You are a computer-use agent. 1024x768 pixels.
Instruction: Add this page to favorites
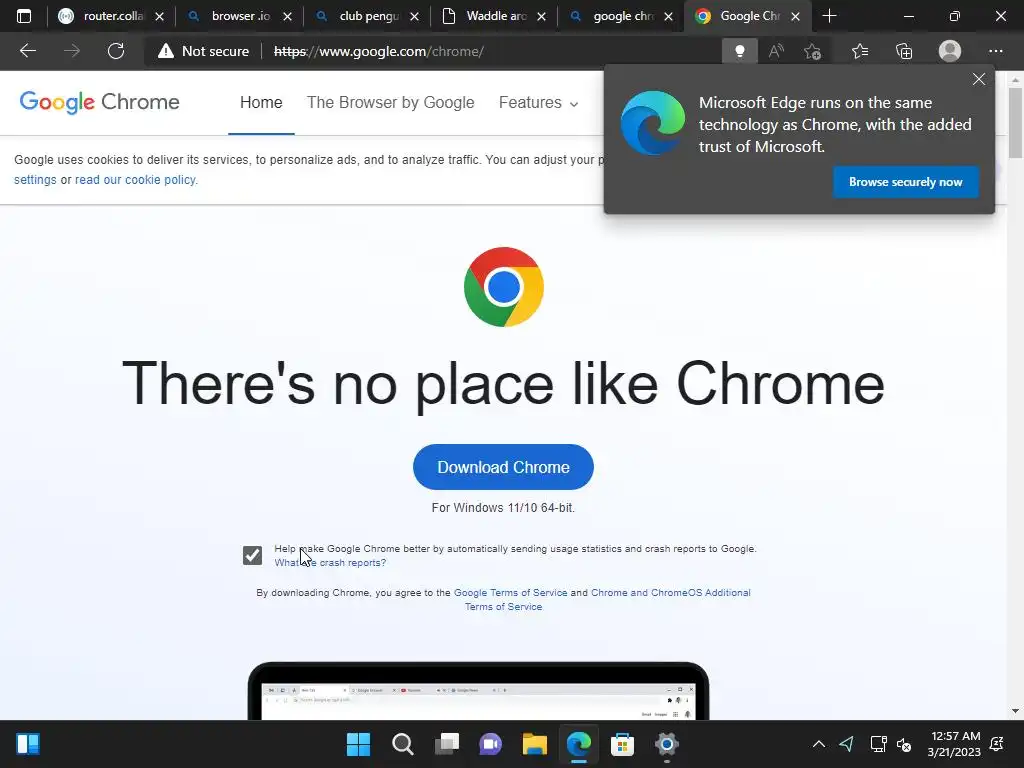pos(812,51)
